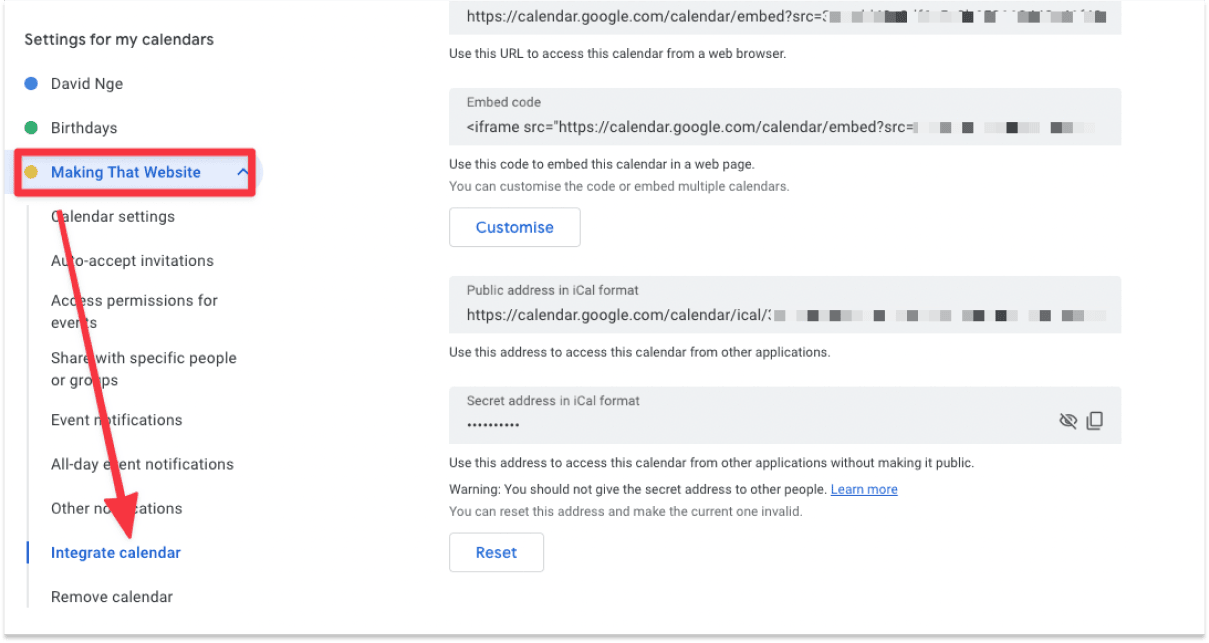Click the blue dot beside David Nge

click(33, 84)
